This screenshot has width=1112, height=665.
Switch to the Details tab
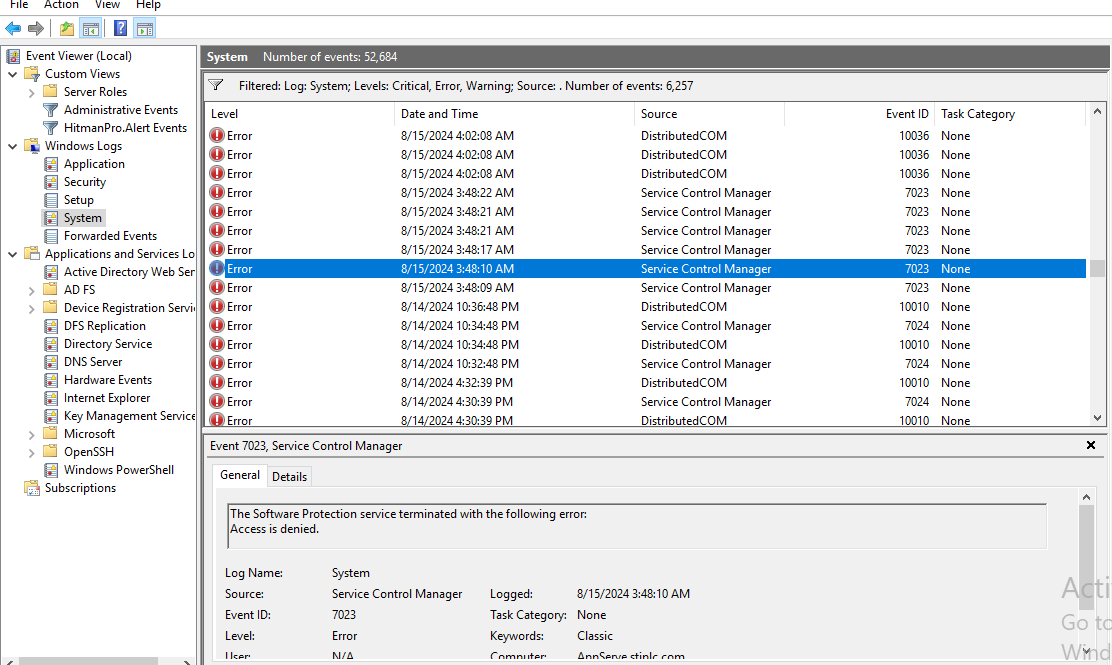click(289, 476)
